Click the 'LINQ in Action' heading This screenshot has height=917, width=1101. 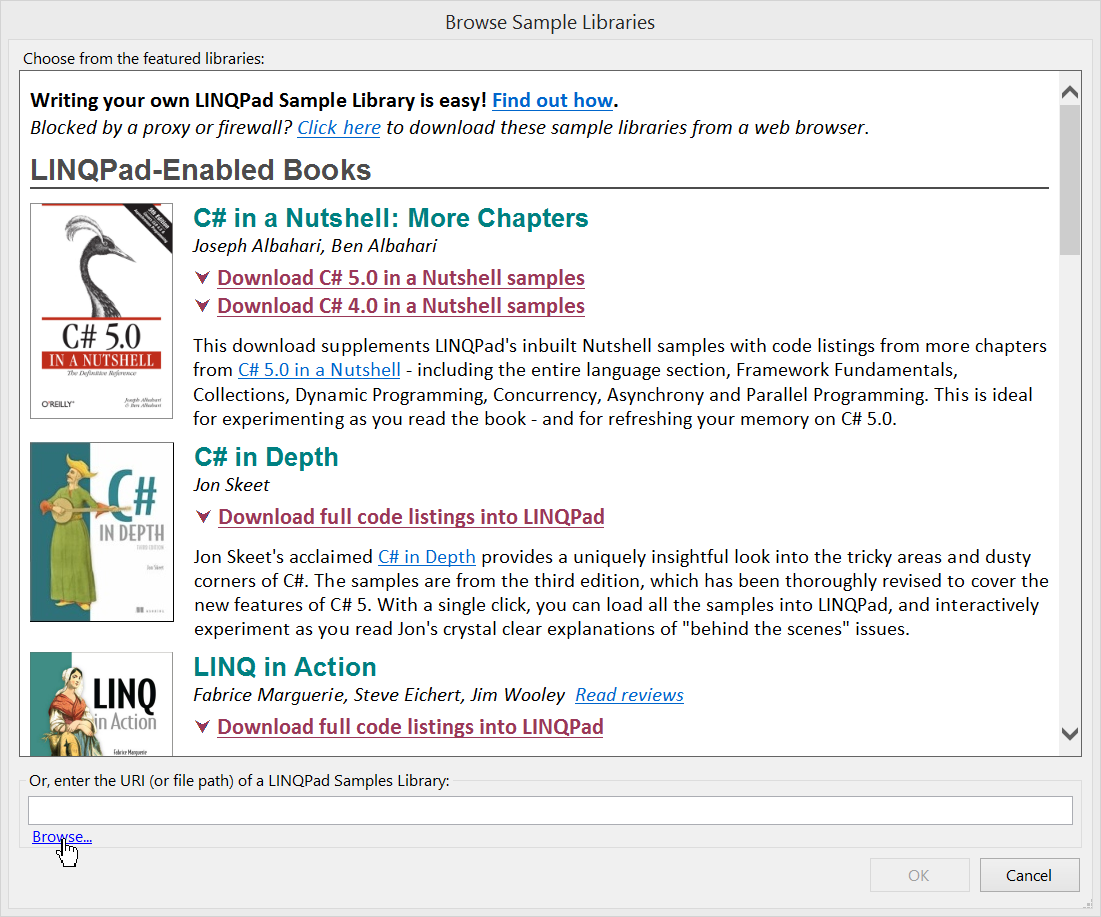(x=285, y=667)
